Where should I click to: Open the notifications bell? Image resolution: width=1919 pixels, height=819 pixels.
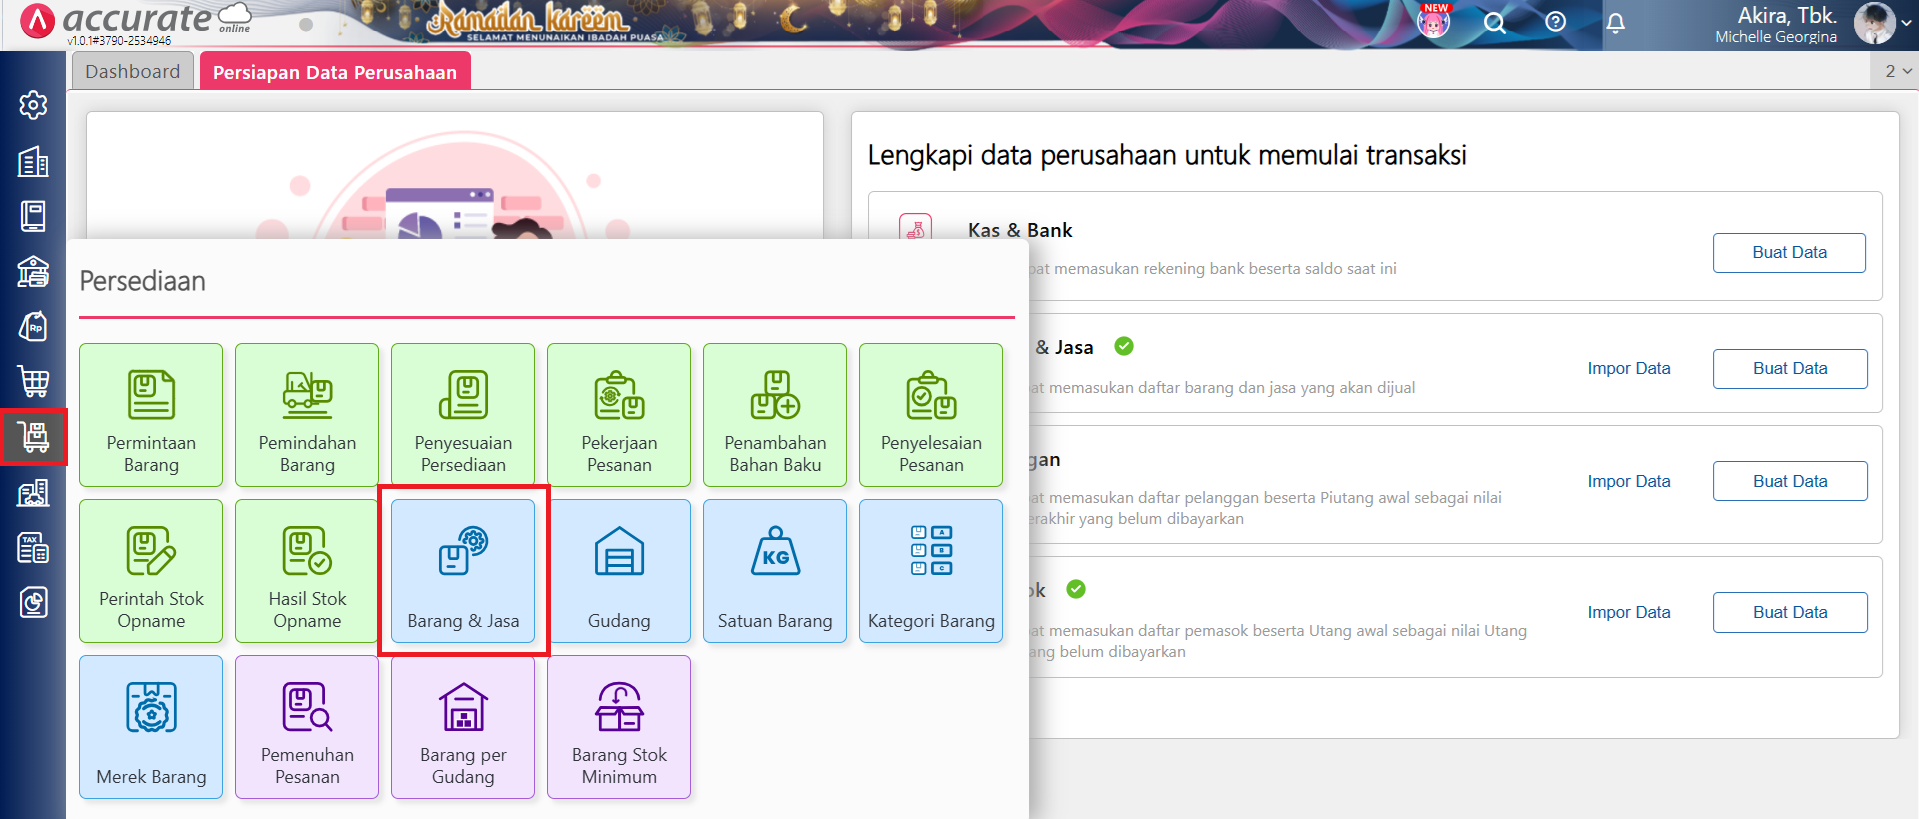coord(1615,23)
